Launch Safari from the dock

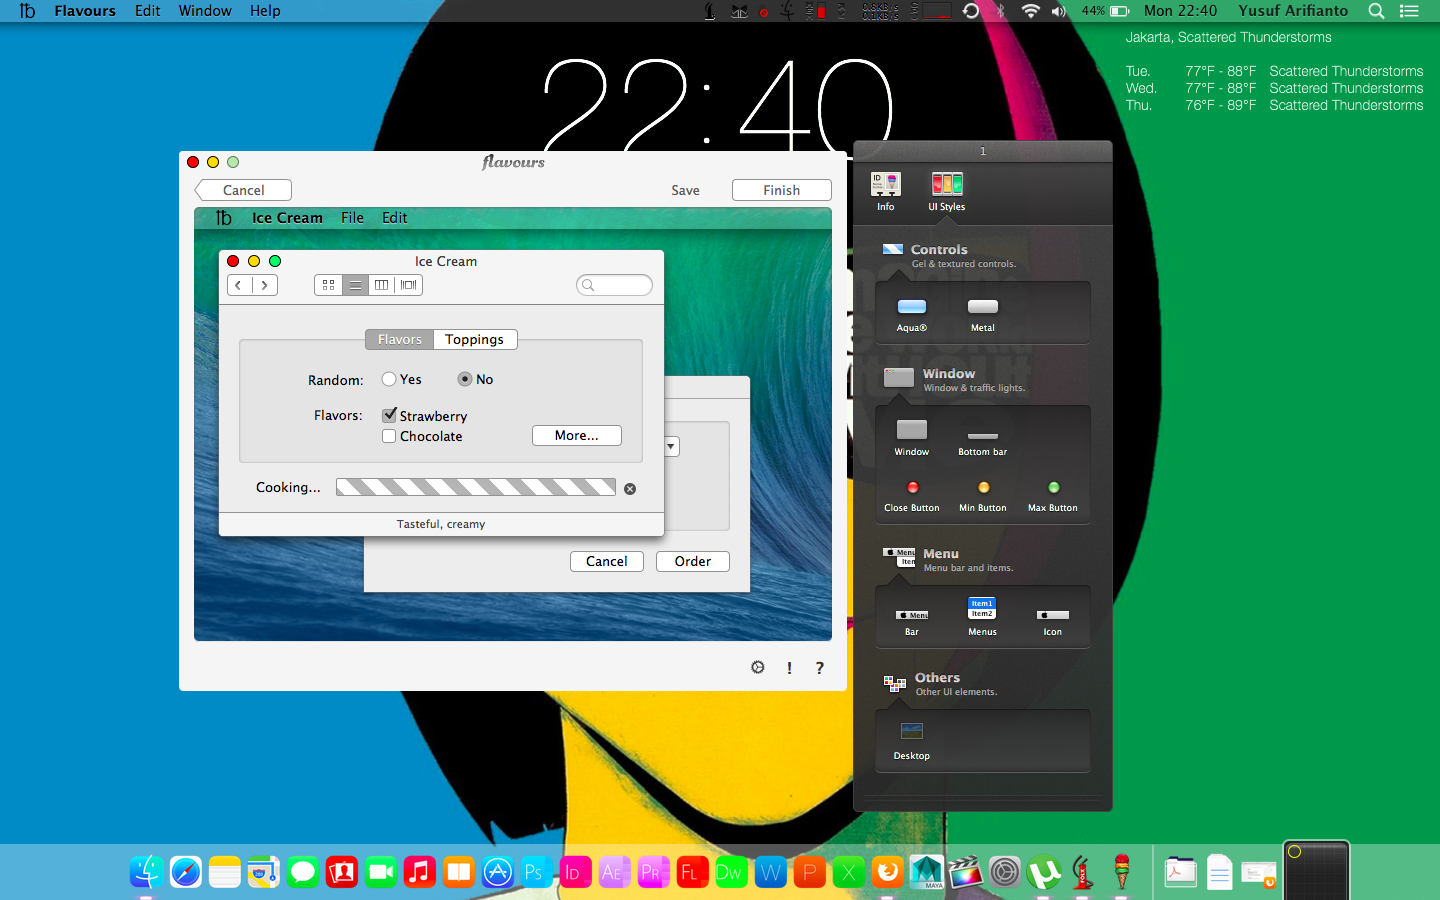186,872
